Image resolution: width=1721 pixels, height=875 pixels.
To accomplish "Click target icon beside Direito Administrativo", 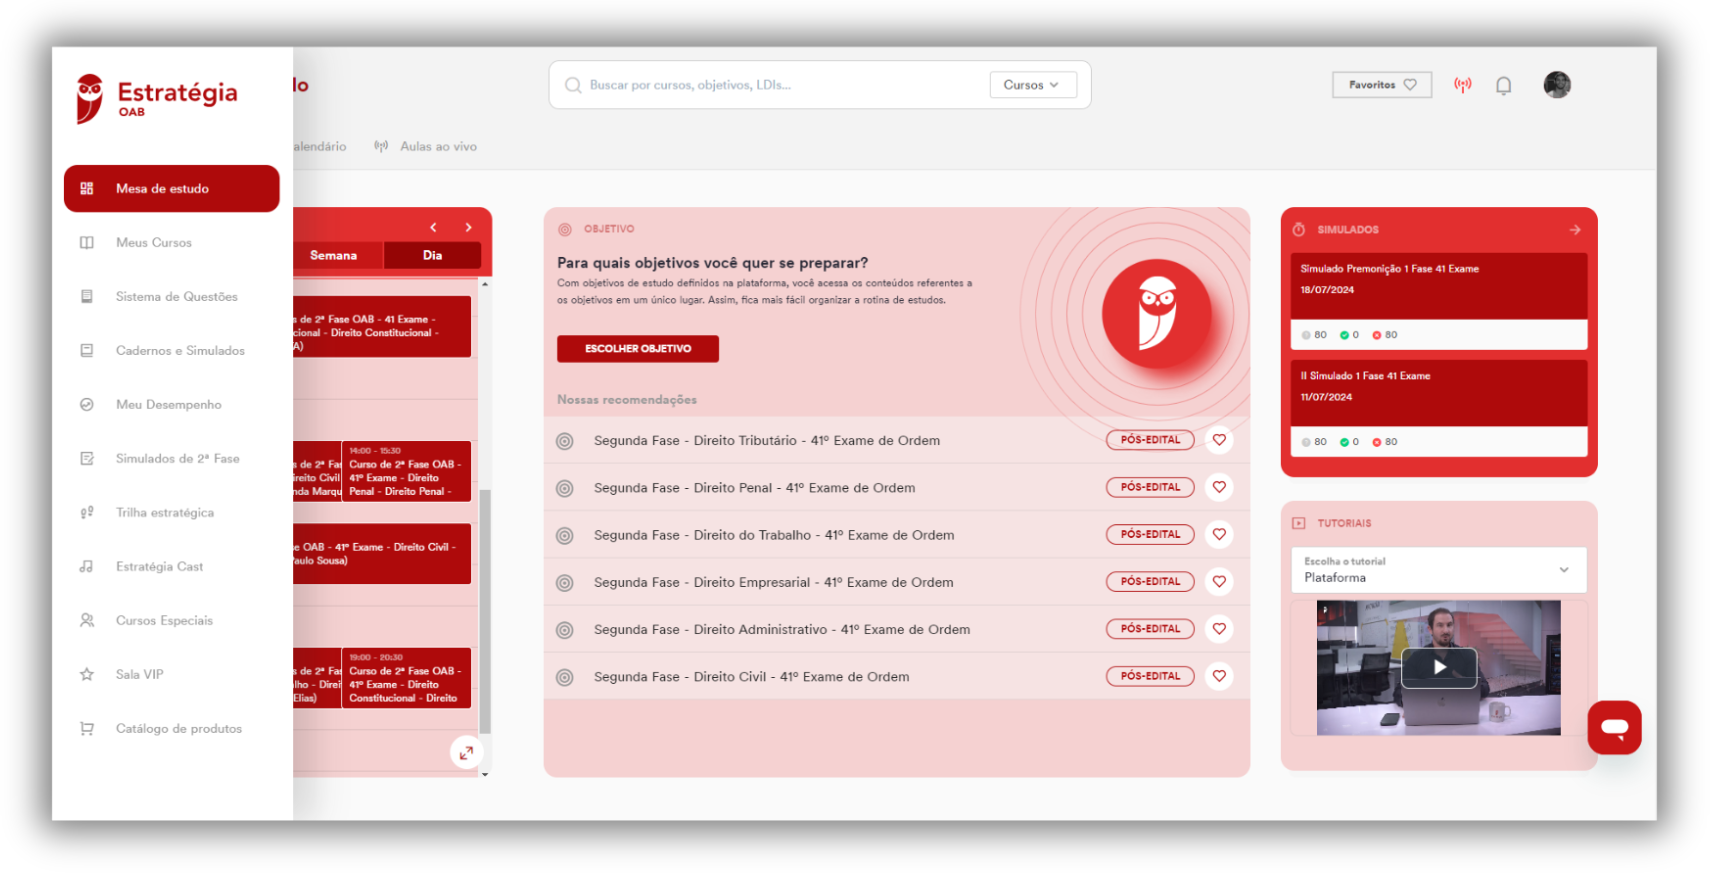I will pyautogui.click(x=565, y=630).
